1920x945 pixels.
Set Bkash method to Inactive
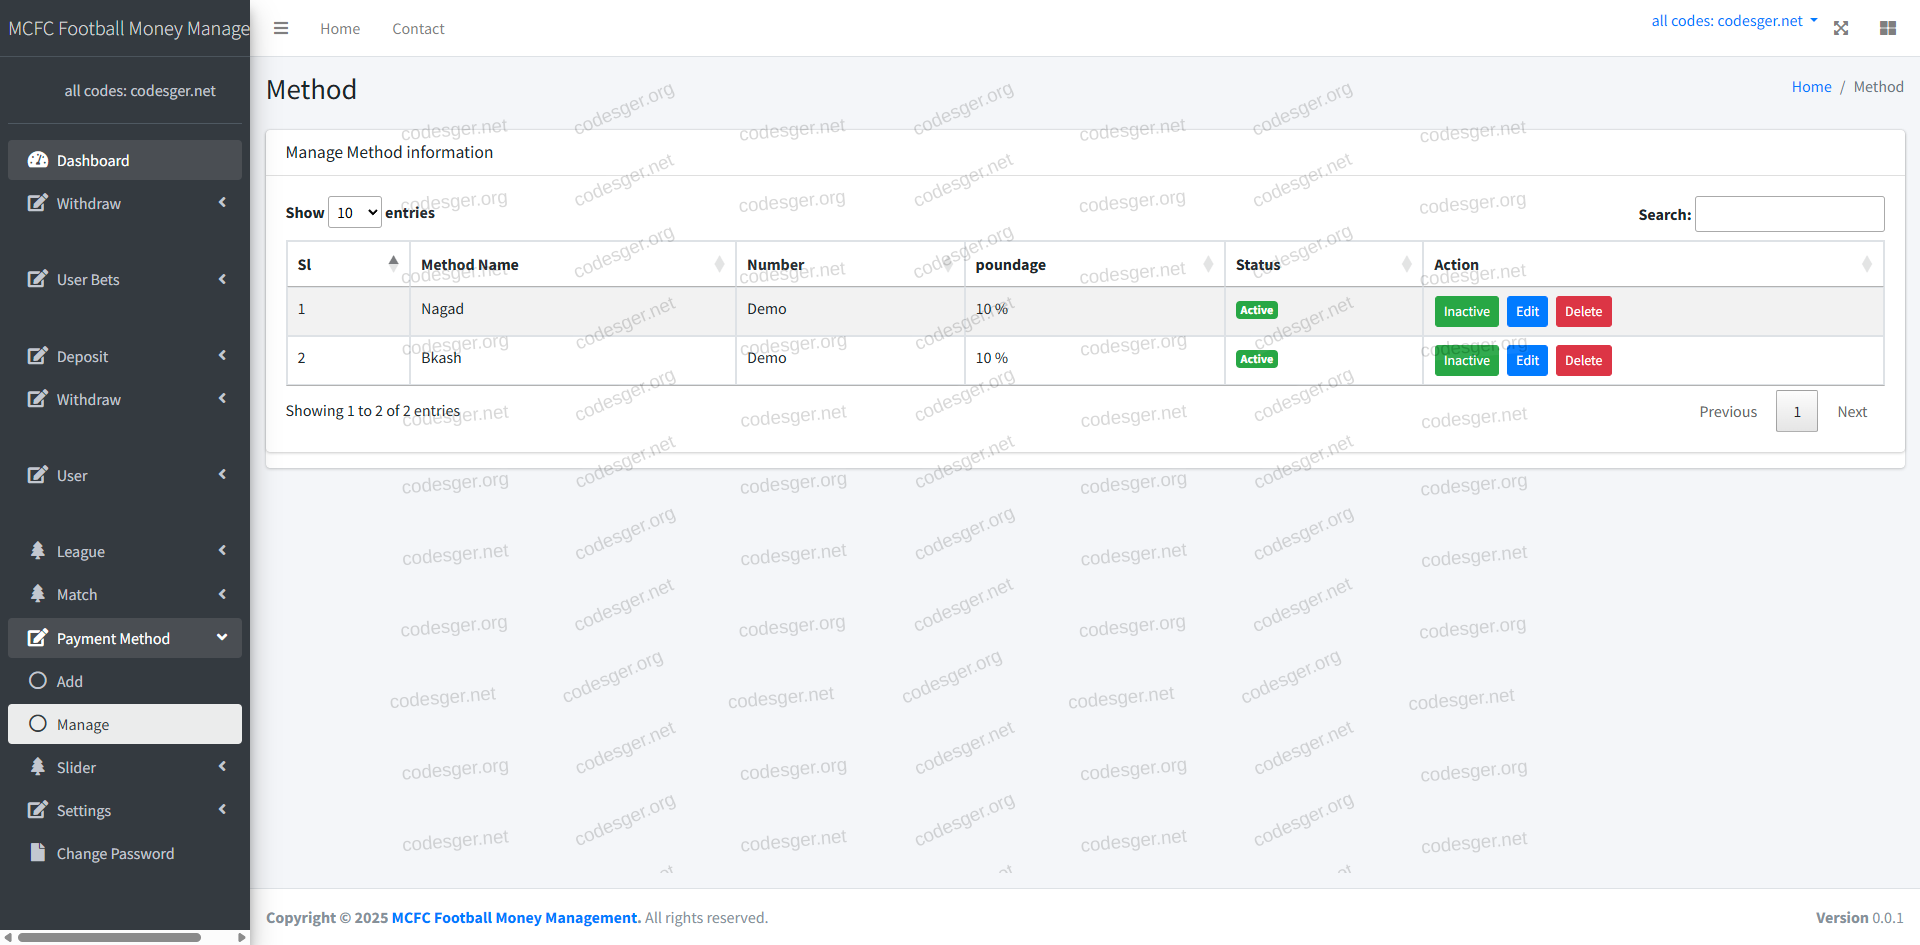(x=1466, y=360)
